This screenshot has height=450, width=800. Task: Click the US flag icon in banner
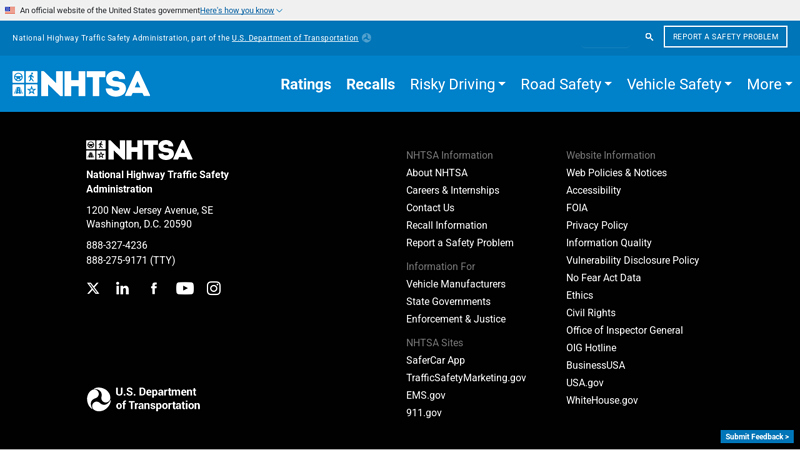pos(10,10)
